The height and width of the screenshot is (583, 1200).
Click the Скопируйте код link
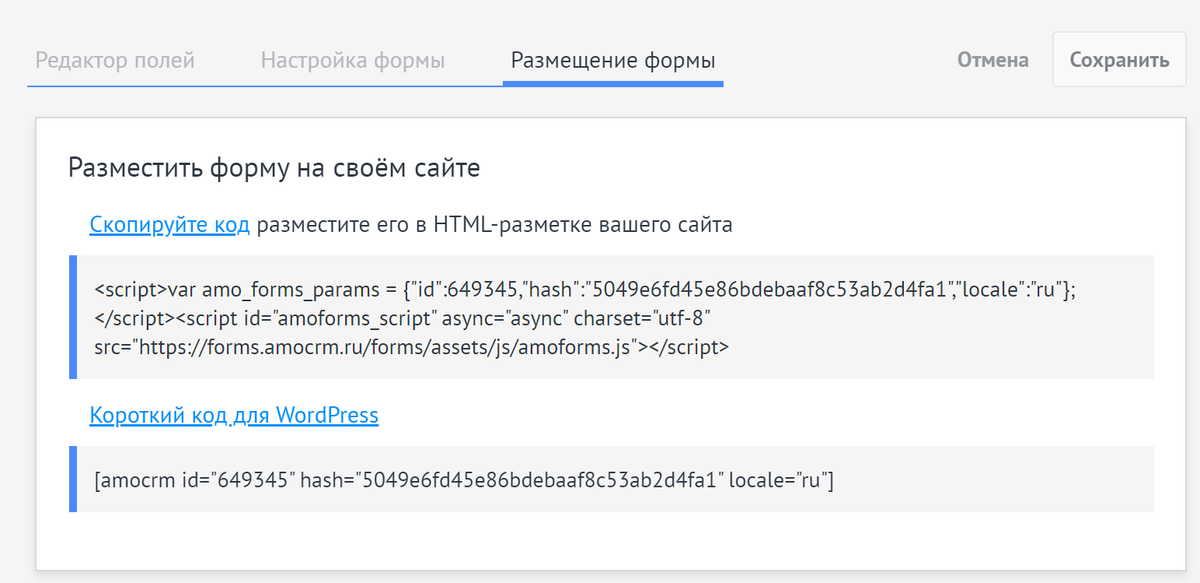169,225
